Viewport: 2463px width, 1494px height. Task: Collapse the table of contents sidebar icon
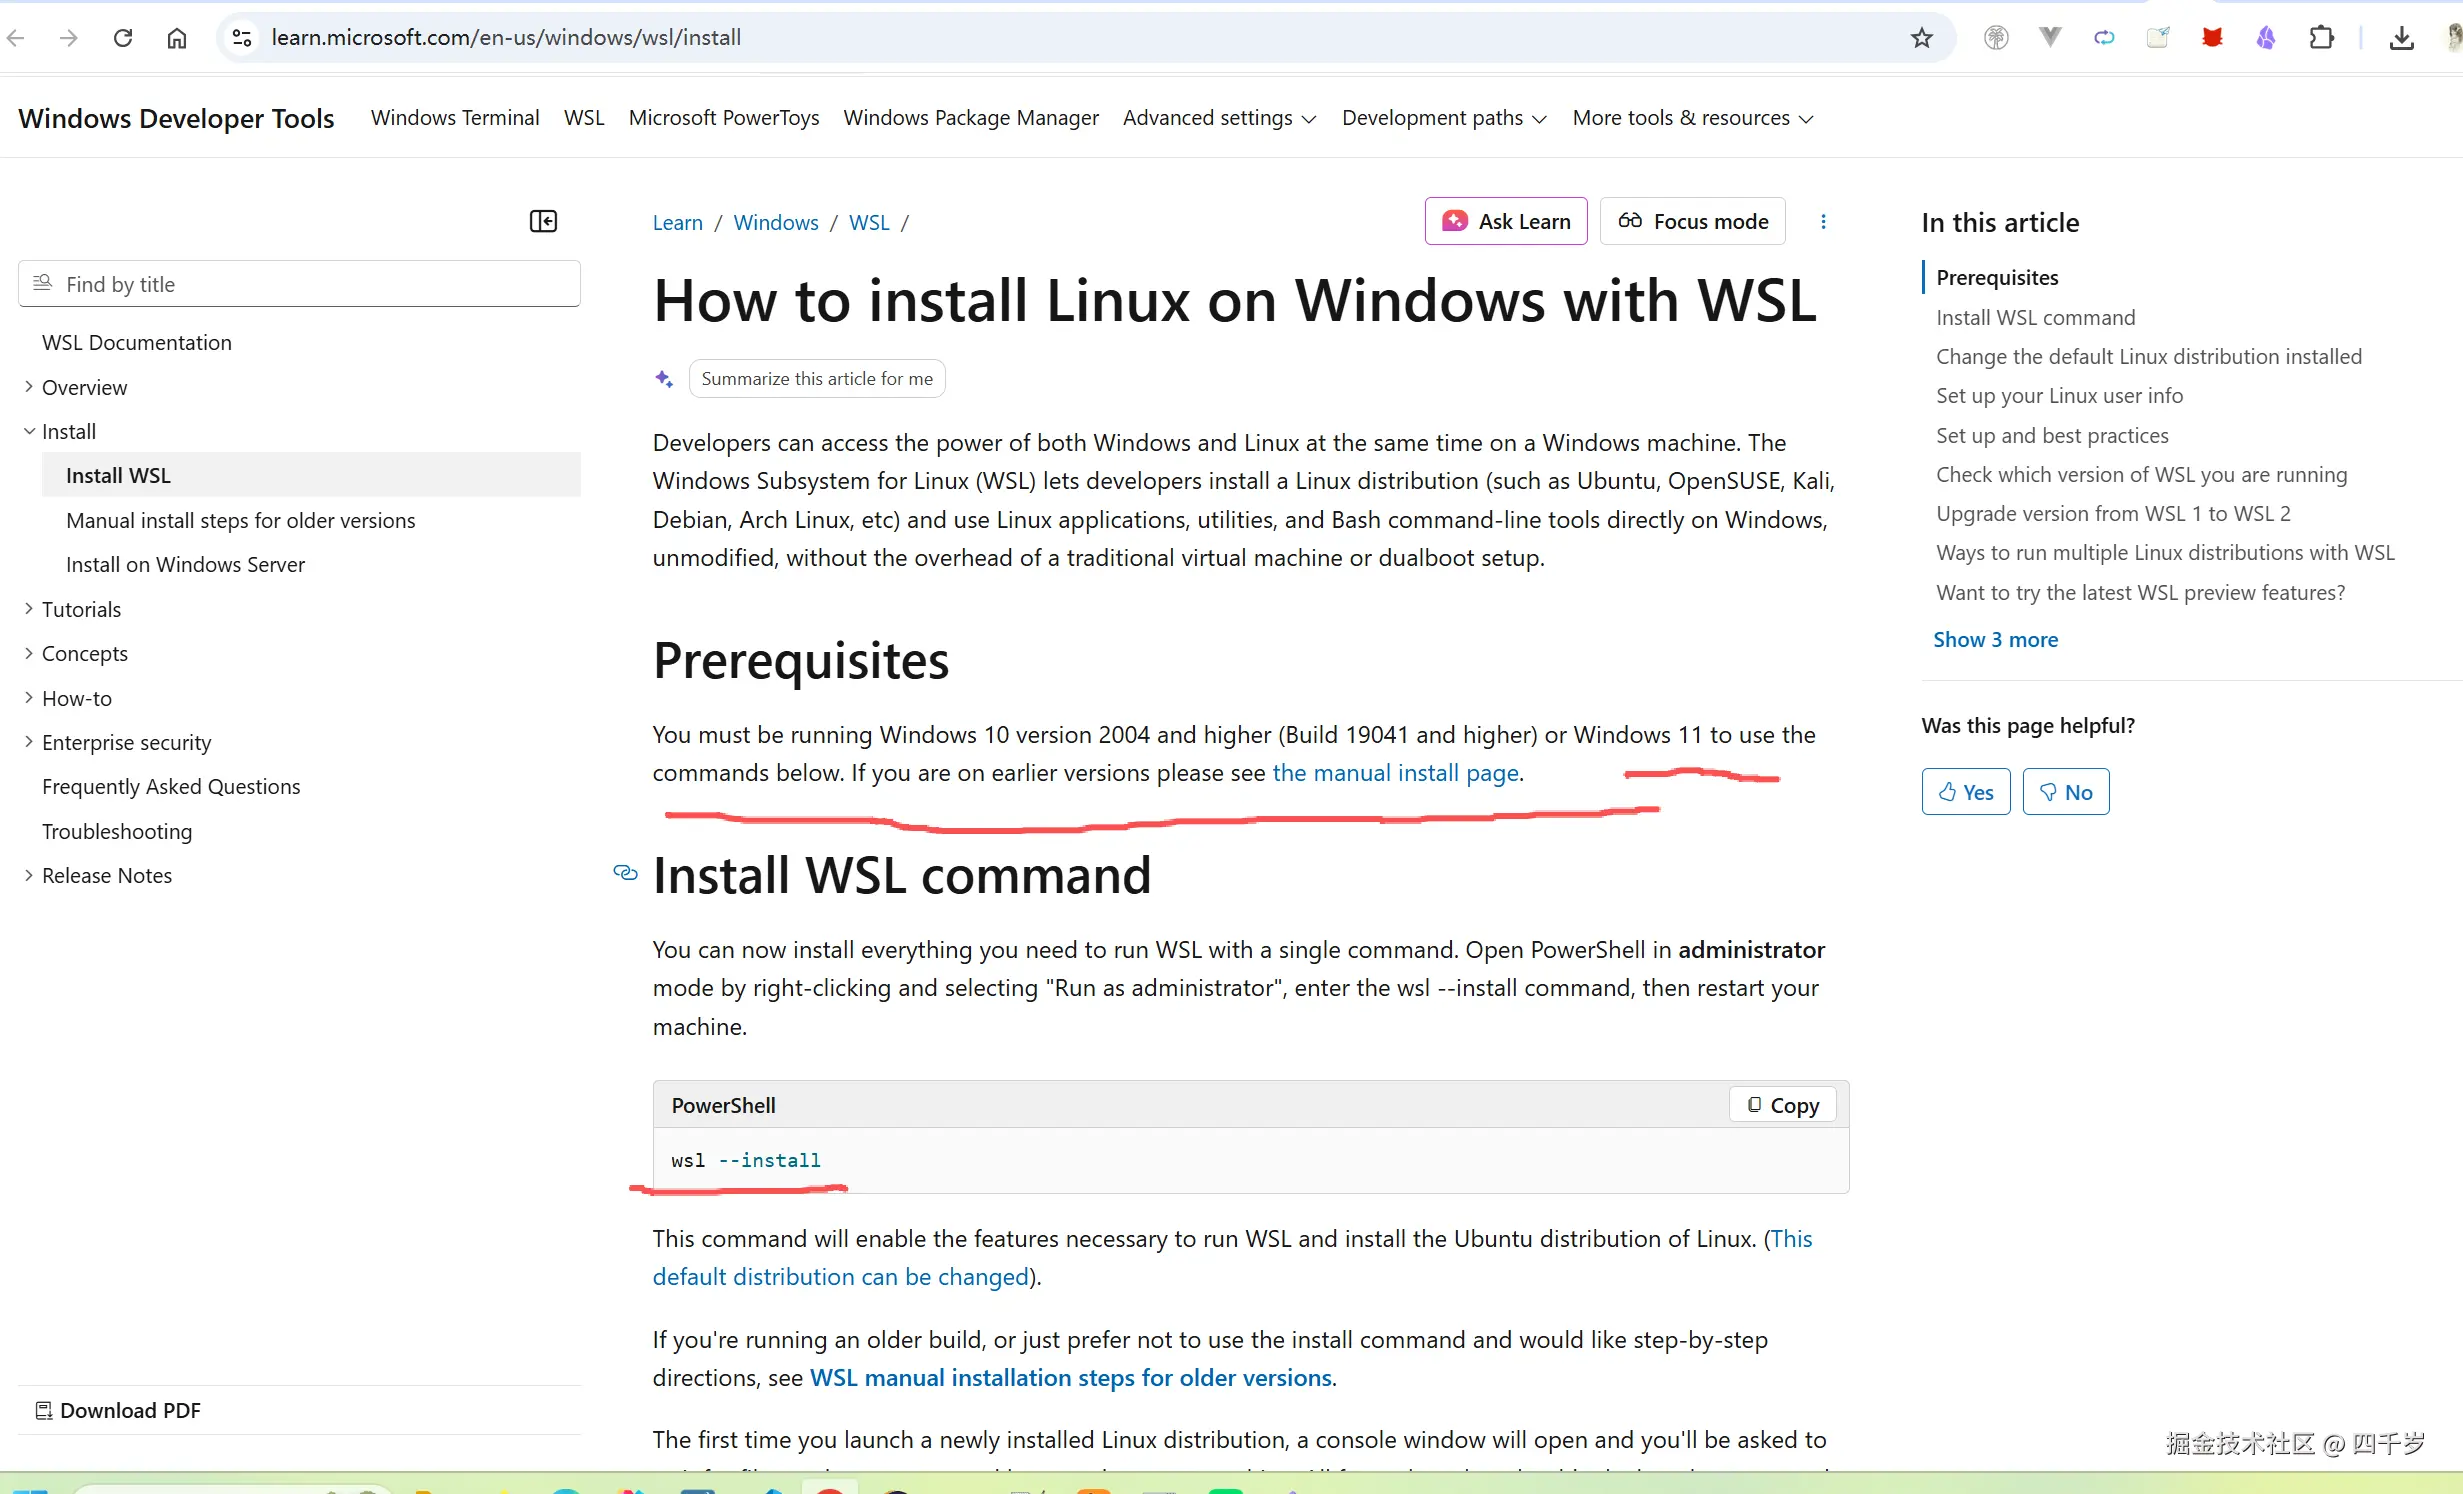(x=543, y=221)
